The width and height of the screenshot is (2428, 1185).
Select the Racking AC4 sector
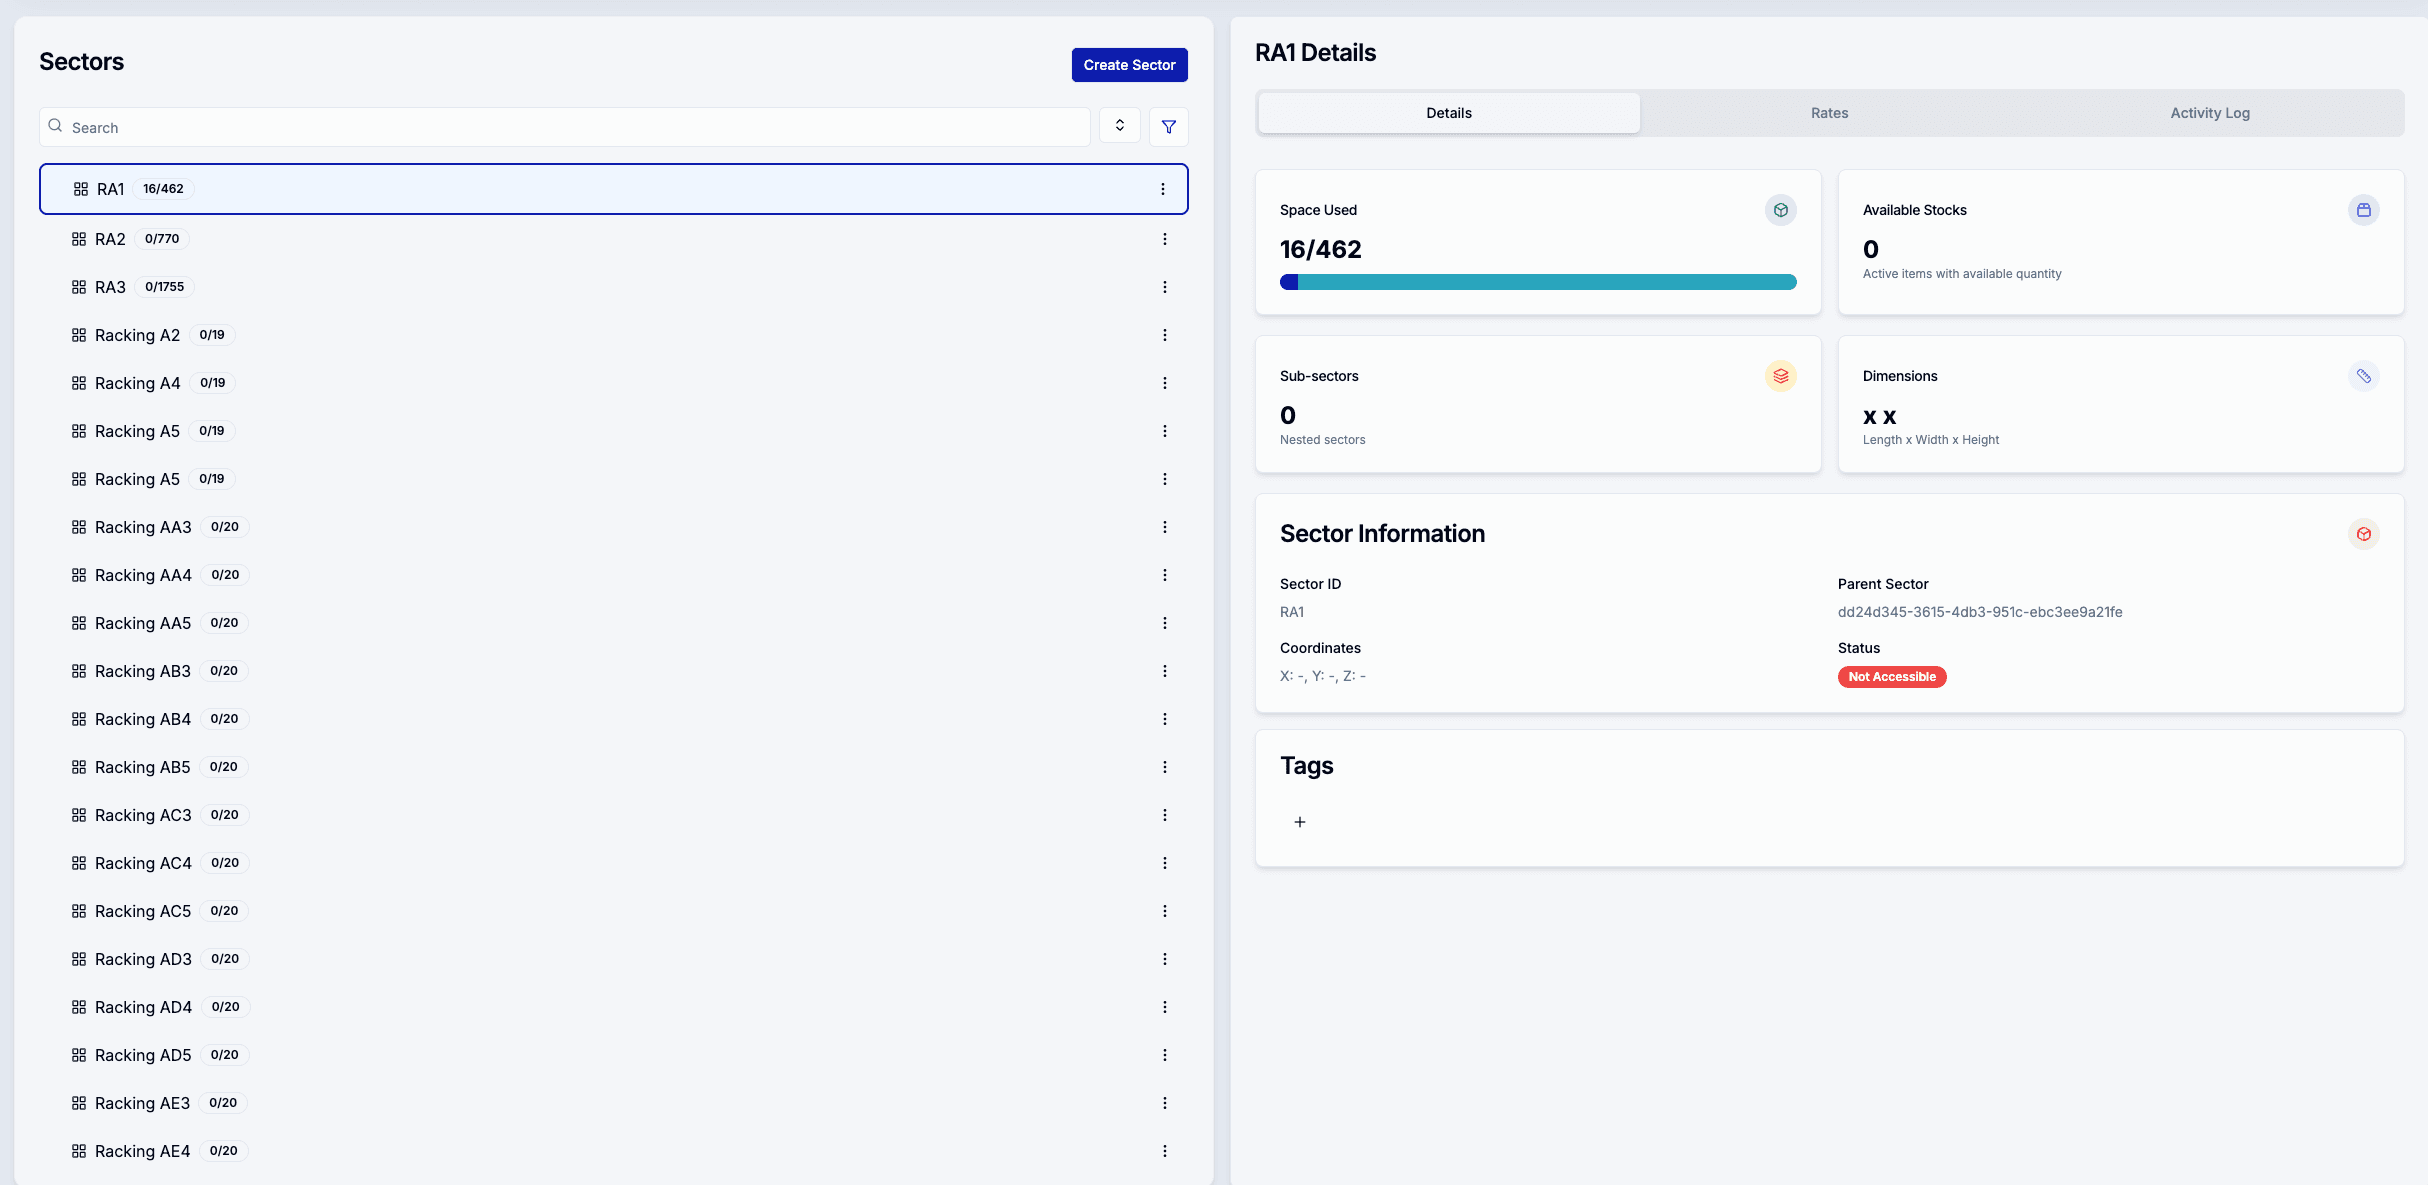tap(143, 863)
